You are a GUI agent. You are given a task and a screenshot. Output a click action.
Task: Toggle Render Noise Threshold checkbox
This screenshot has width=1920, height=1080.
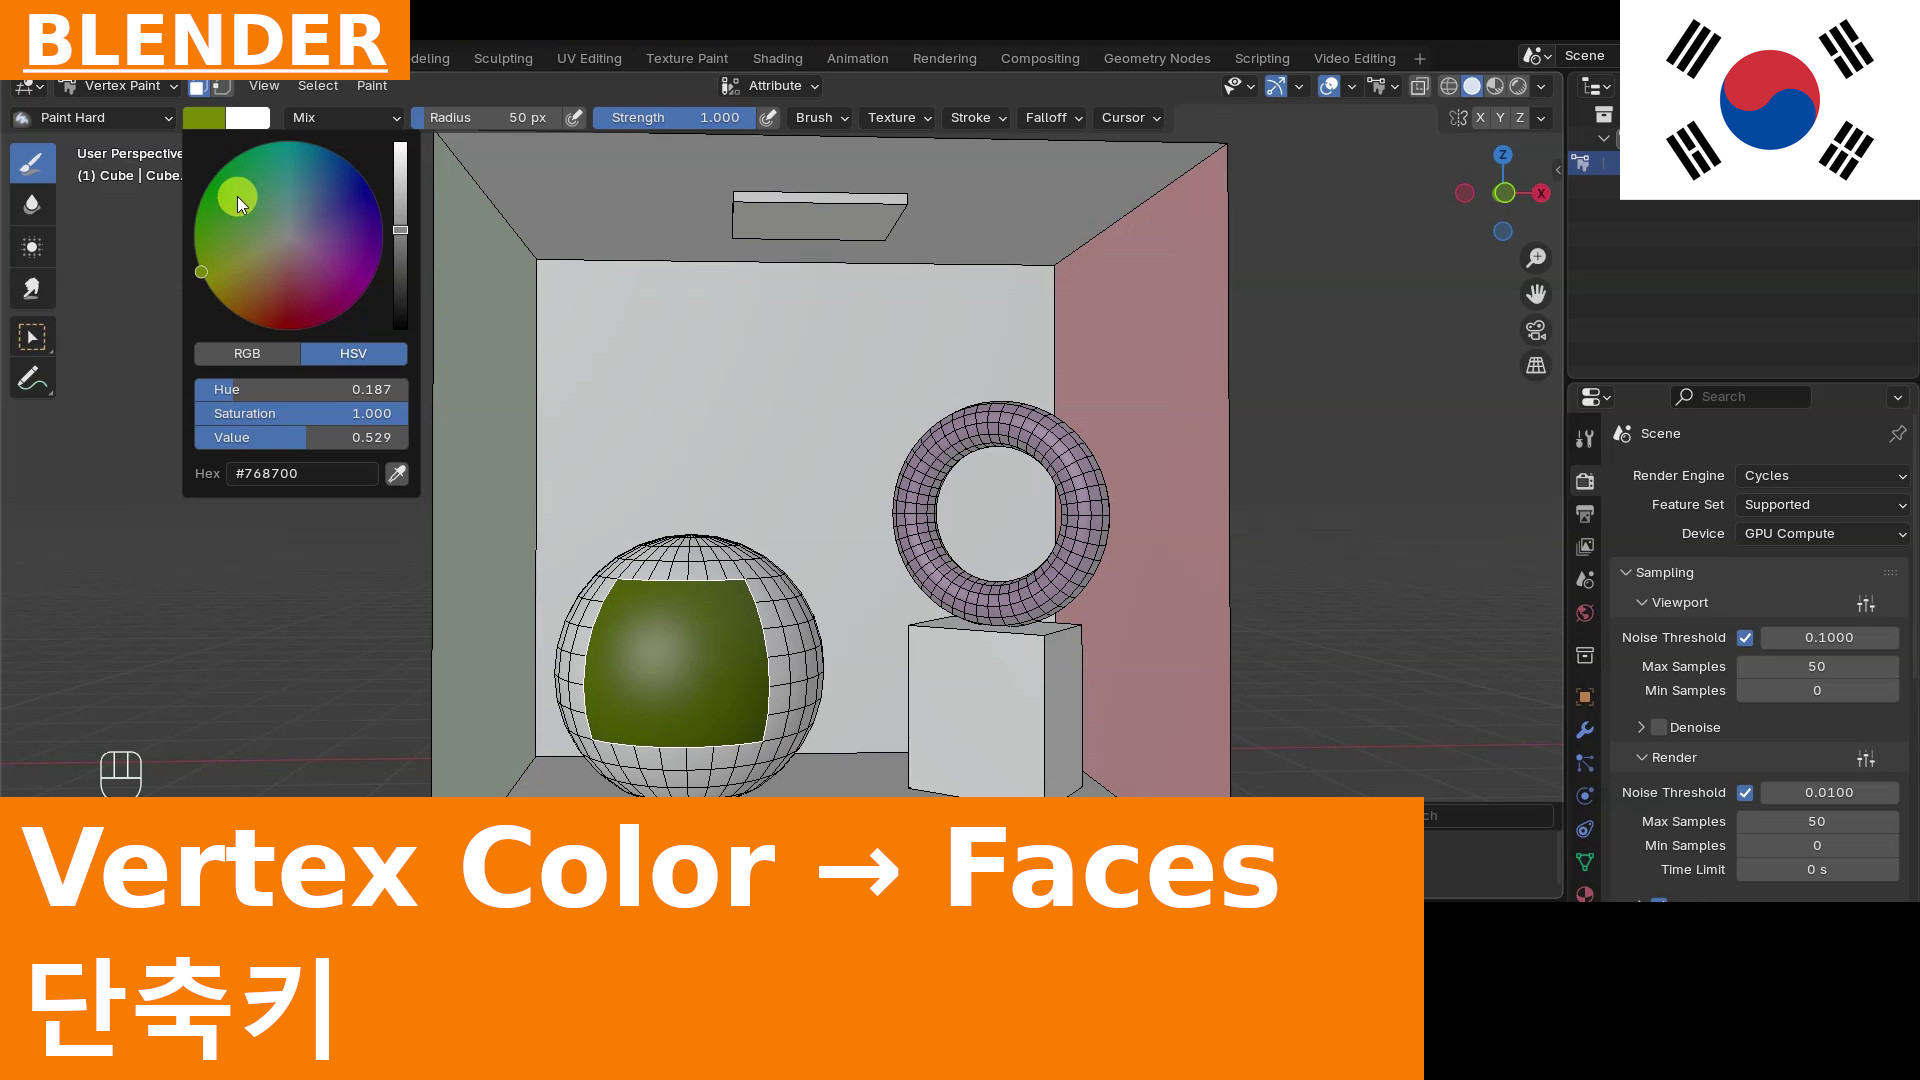click(1745, 793)
